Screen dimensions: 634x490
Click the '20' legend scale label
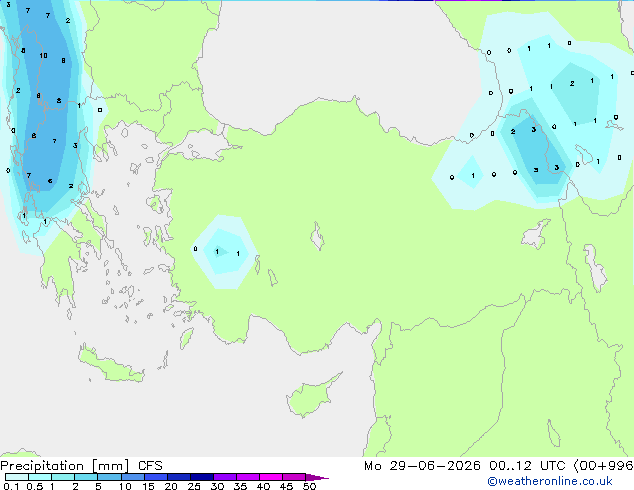(x=171, y=486)
